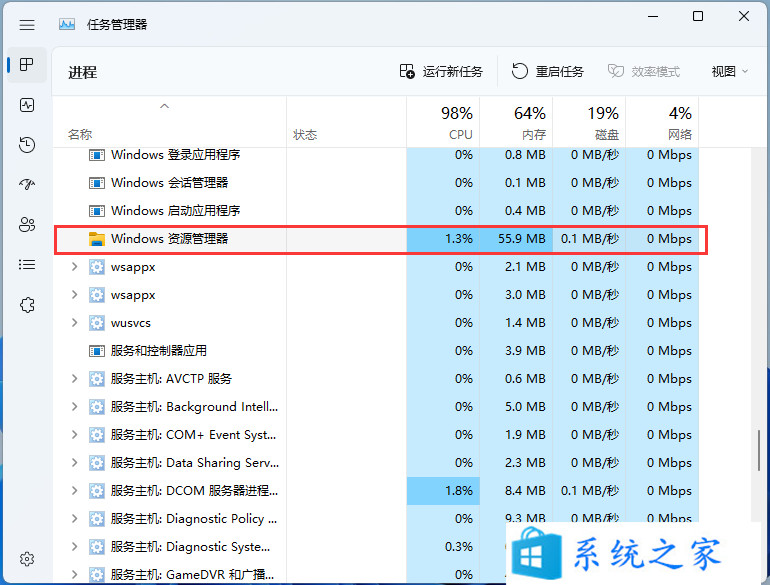770x585 pixels.
Task: Click the 8.4 MB memory cell
Action: pos(516,491)
